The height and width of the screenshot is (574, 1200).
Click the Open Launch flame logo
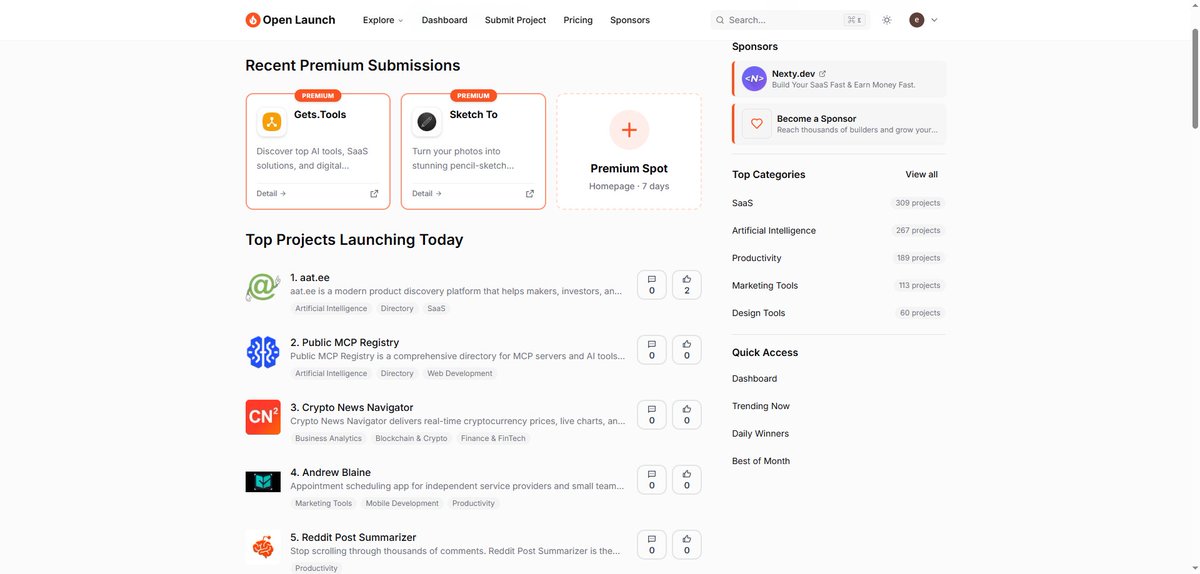(x=253, y=20)
